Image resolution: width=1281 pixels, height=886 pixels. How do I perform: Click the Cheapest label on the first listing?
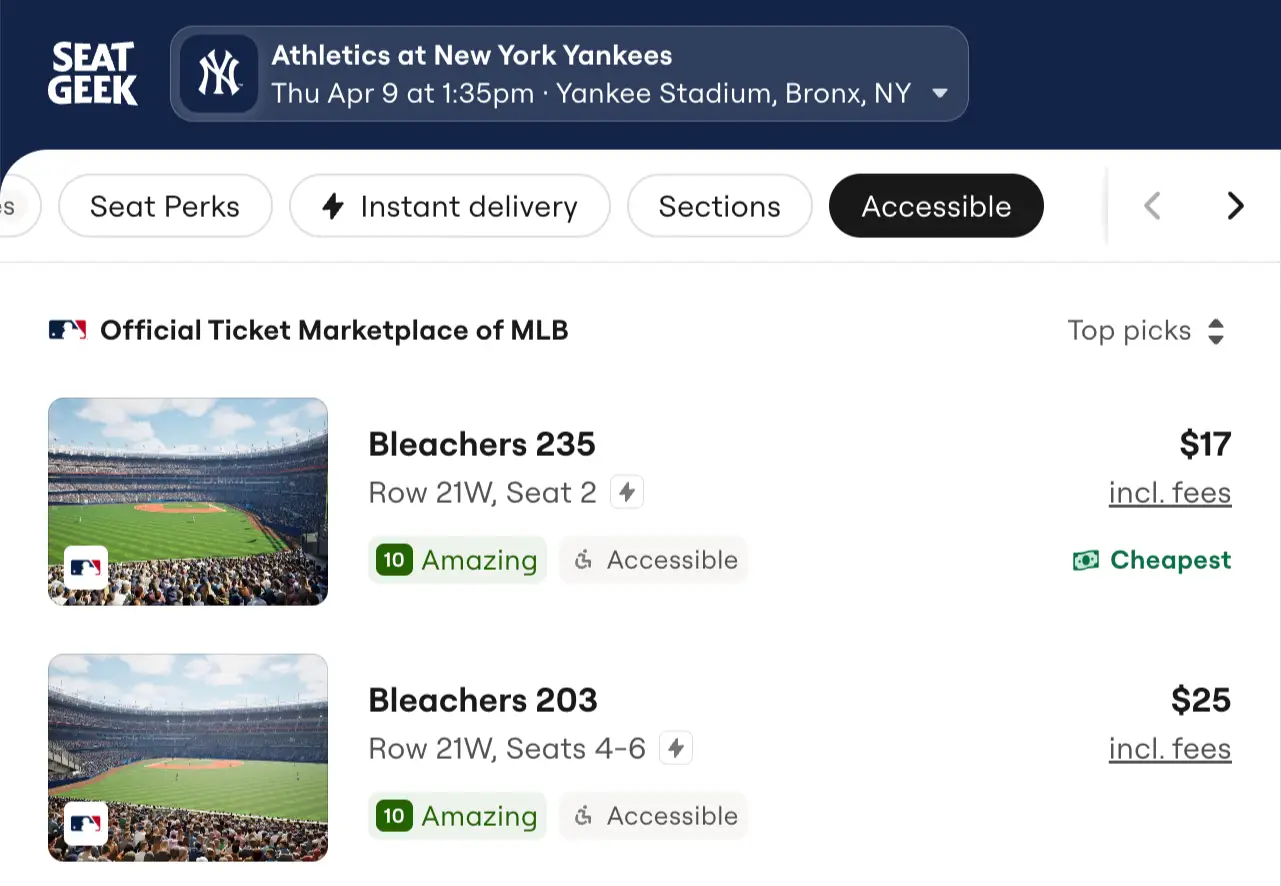click(1170, 560)
